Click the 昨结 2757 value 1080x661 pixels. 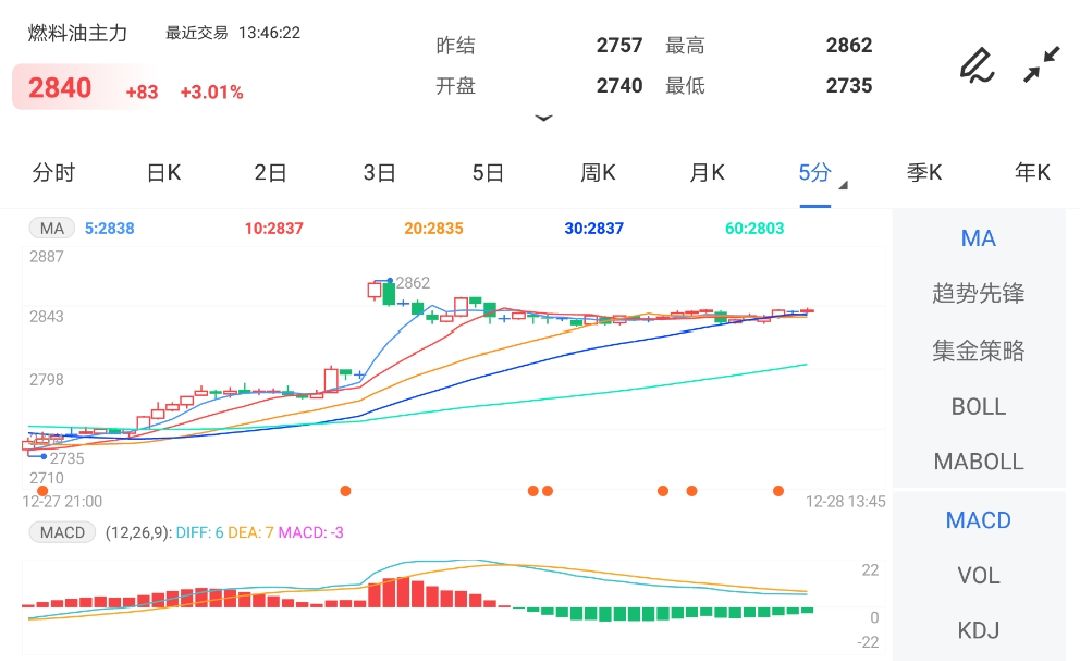[x=619, y=45]
